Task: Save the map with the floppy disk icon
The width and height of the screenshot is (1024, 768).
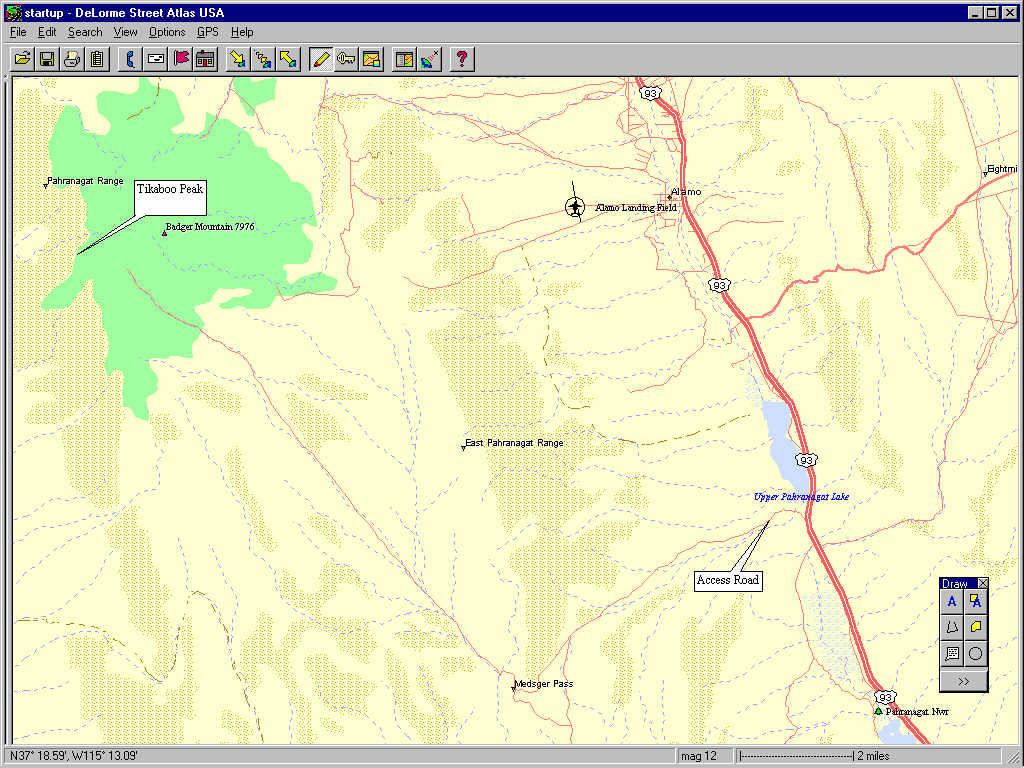Action: point(47,59)
